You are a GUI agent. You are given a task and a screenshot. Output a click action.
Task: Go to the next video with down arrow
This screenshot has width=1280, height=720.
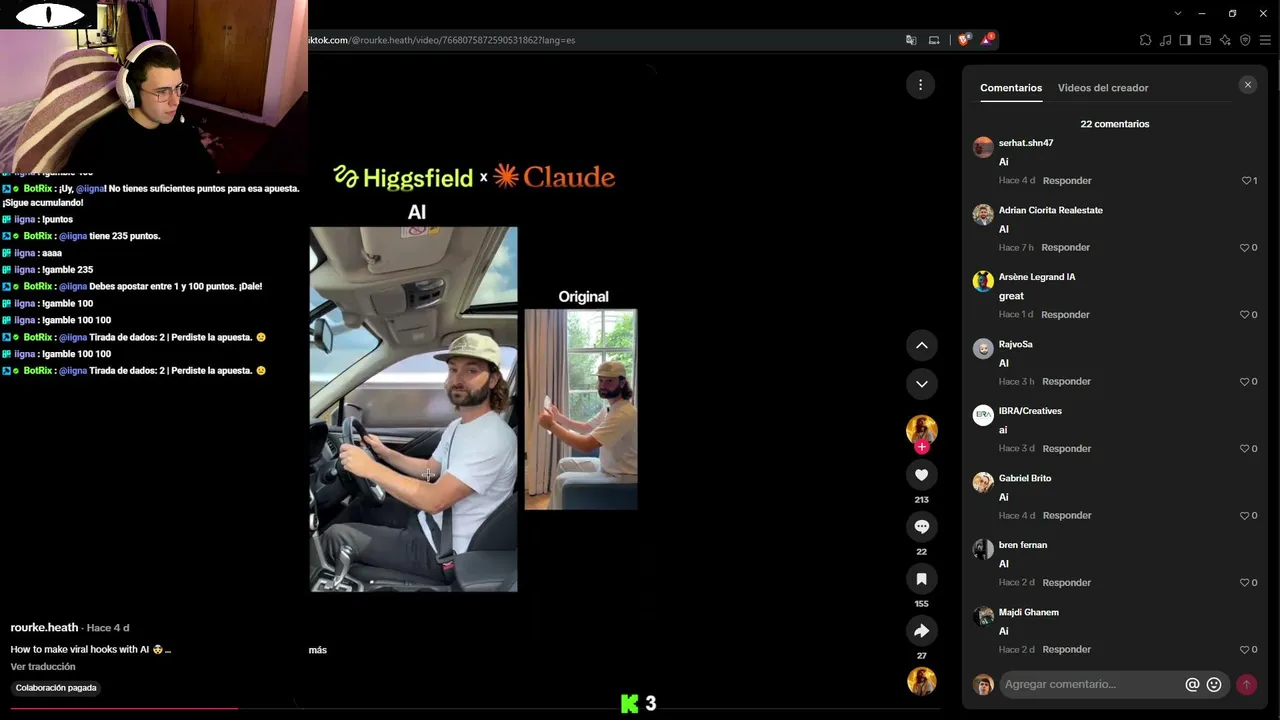click(x=921, y=384)
